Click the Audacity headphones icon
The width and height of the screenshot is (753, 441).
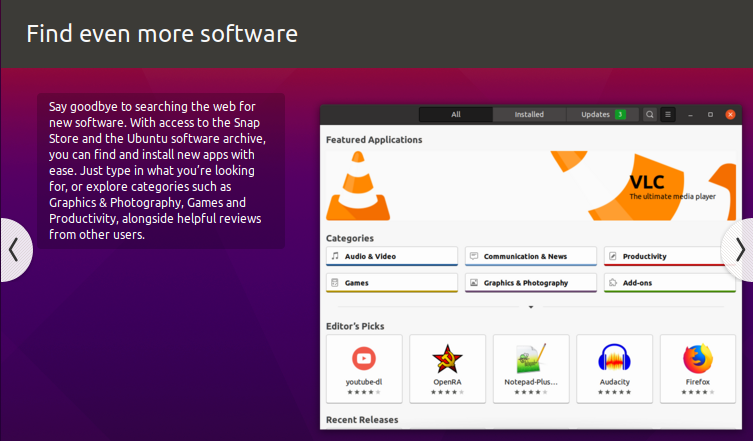[614, 359]
